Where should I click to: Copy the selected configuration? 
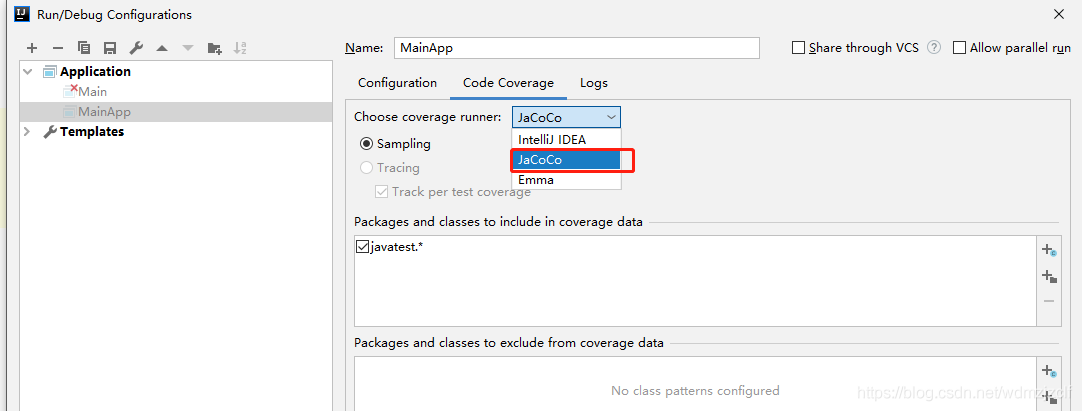pos(84,48)
